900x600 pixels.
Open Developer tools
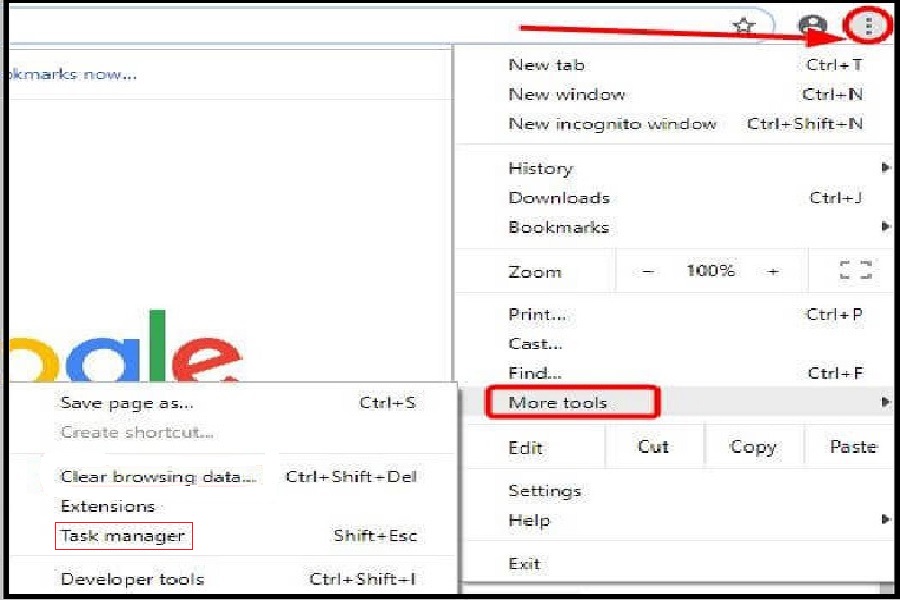[x=132, y=579]
